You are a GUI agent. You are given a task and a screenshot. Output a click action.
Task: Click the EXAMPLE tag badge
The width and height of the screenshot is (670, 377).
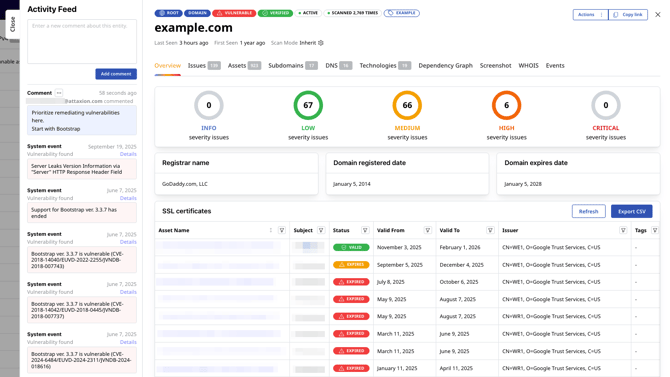point(402,13)
